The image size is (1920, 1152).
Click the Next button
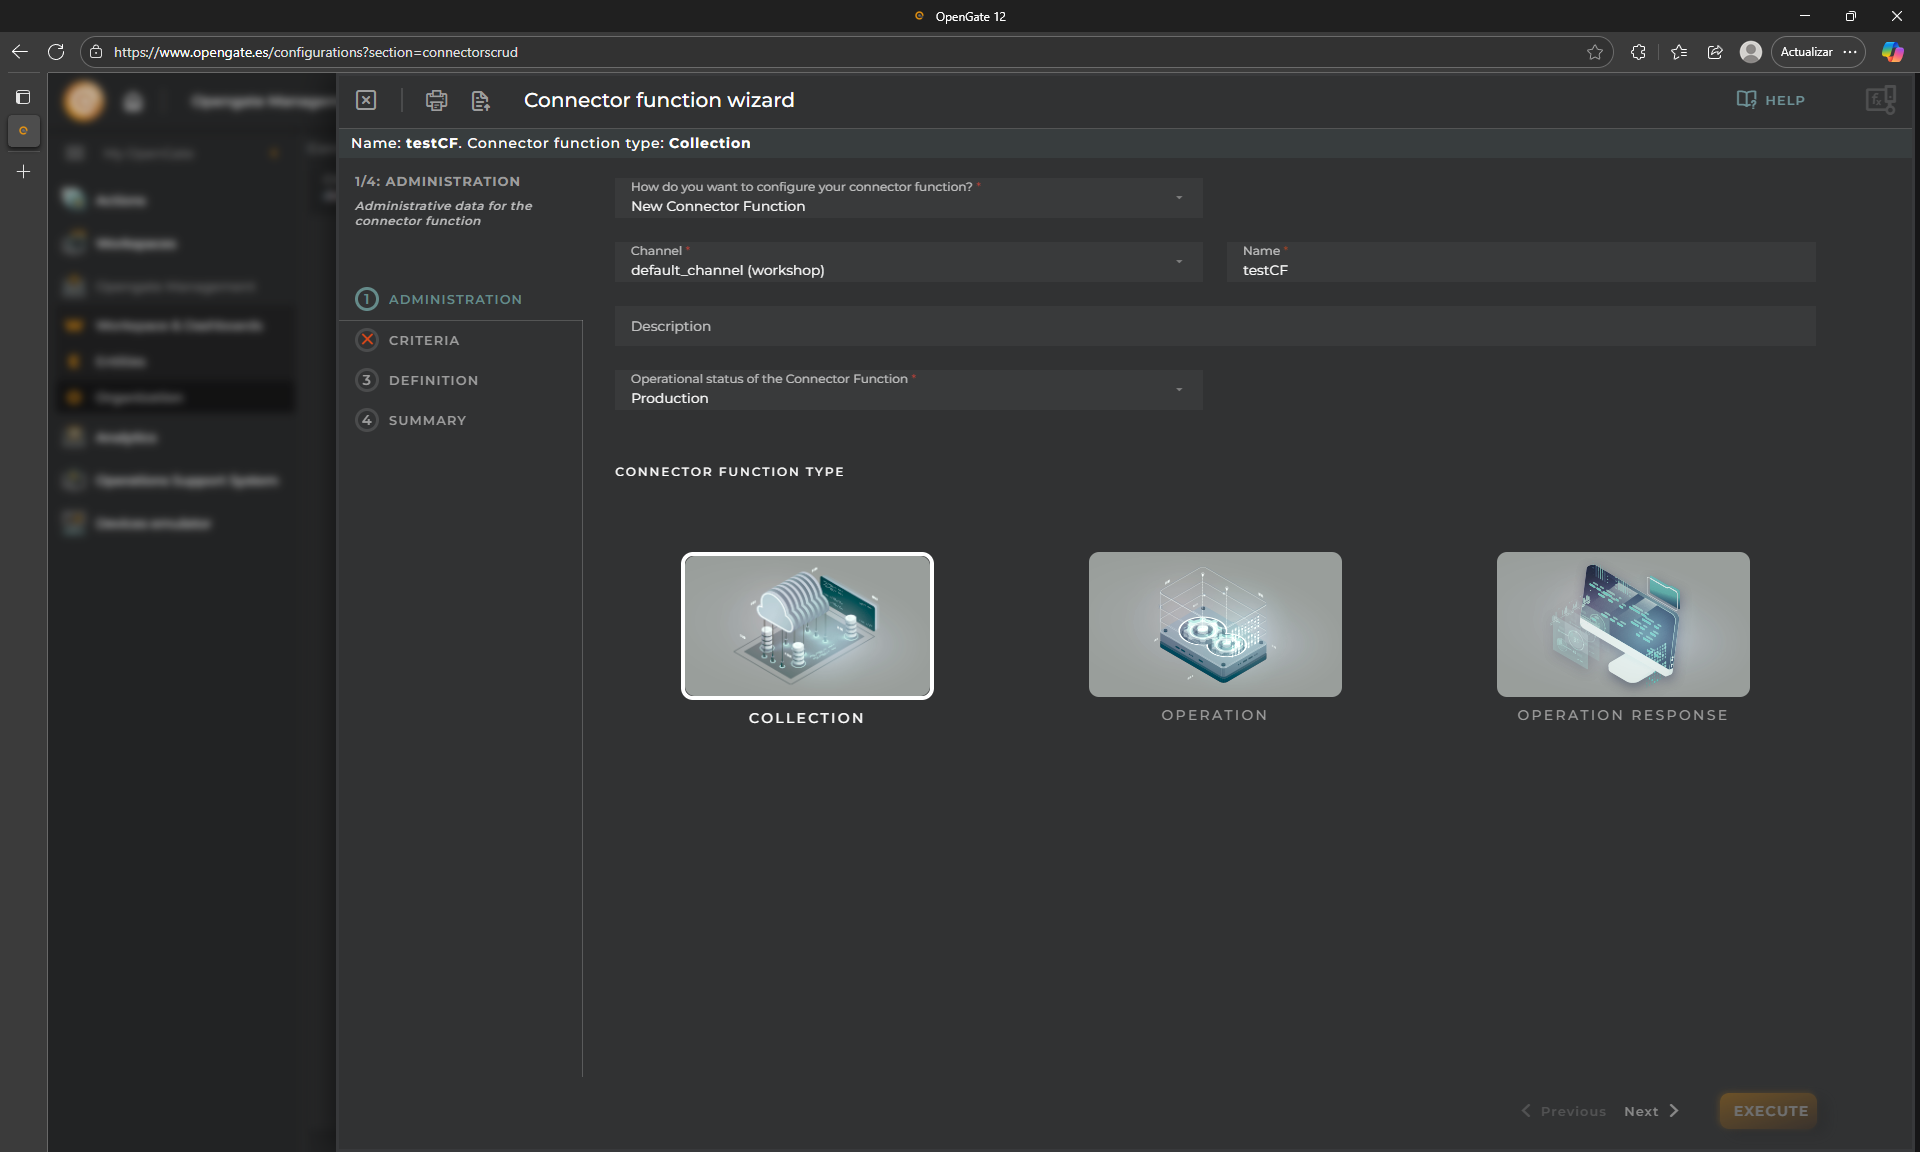[x=1651, y=1111]
